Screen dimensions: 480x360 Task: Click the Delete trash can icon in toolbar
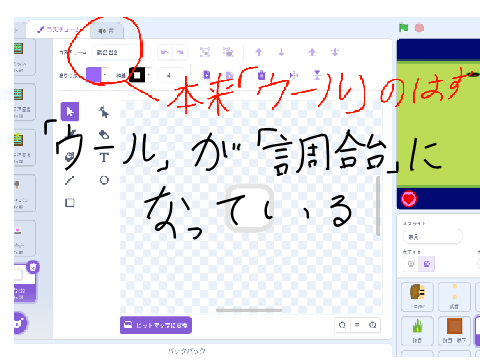coord(261,75)
